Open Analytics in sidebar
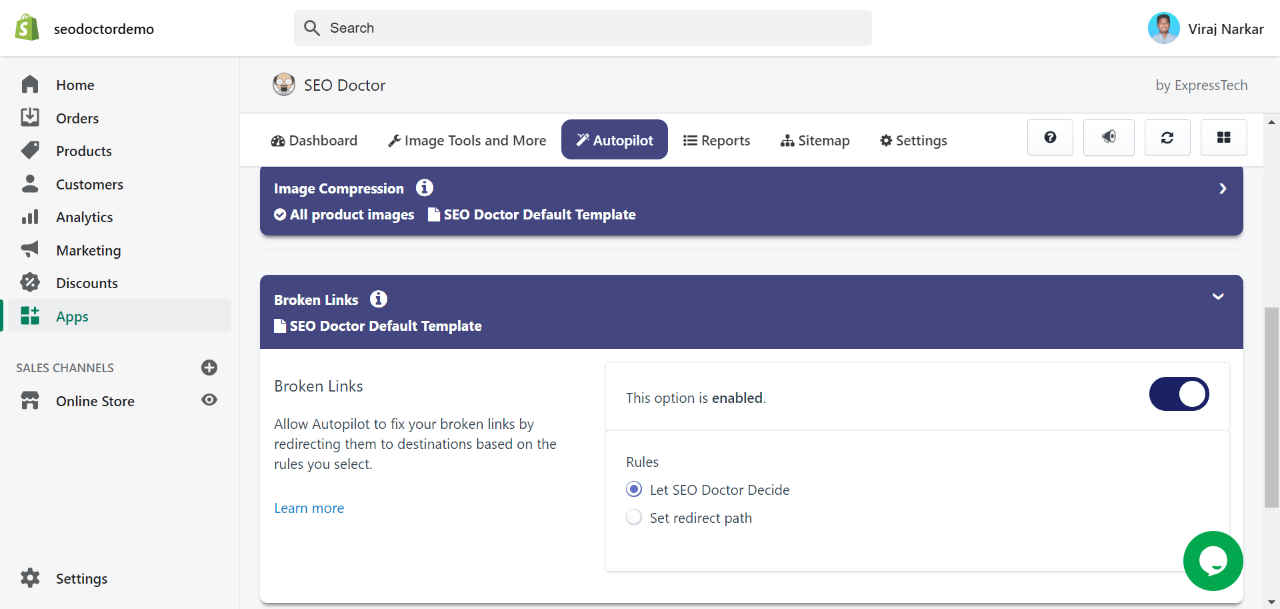 tap(84, 217)
